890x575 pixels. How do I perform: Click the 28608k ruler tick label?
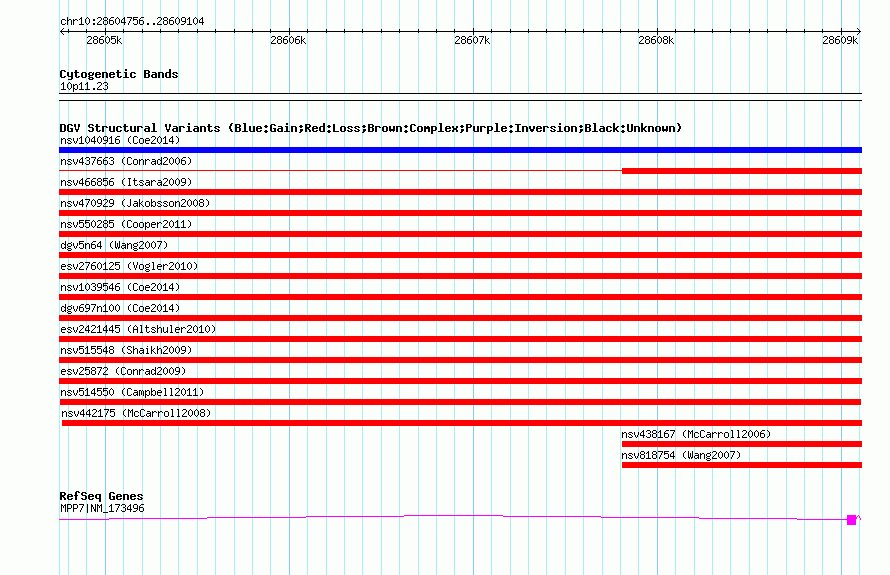(656, 40)
